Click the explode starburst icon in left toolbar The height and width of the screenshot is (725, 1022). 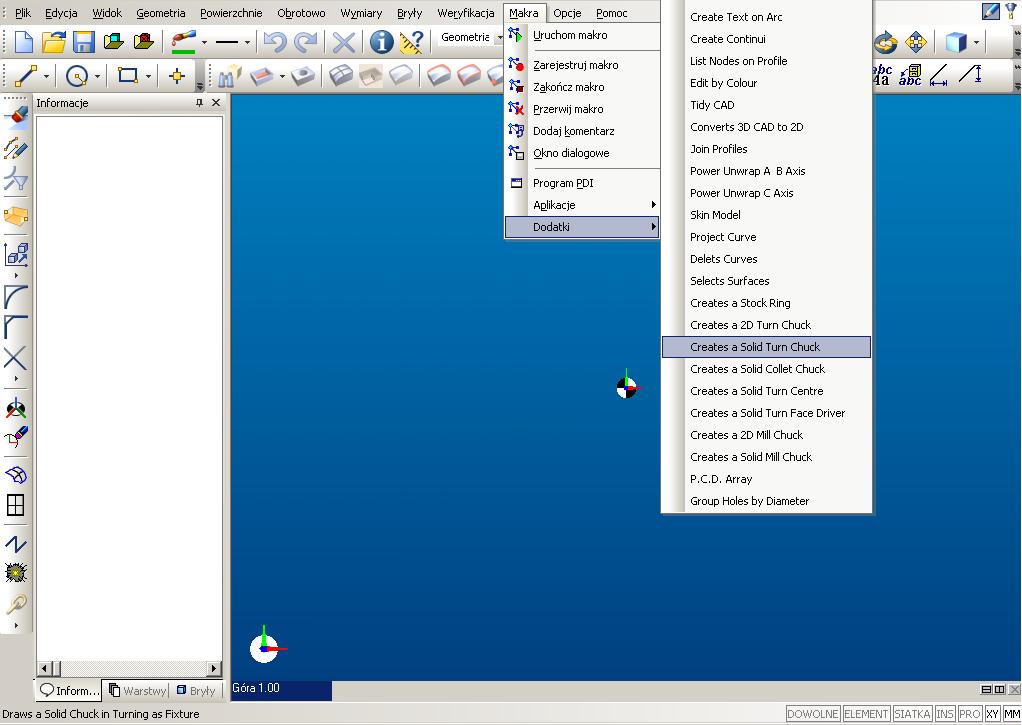pyautogui.click(x=16, y=573)
